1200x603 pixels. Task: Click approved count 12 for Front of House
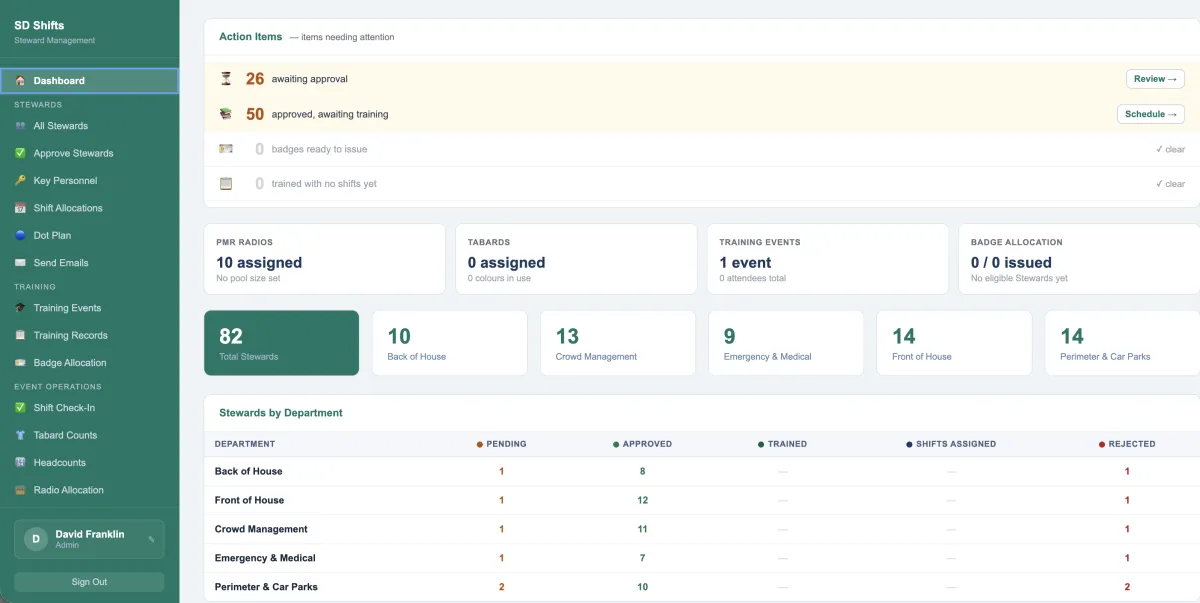pyautogui.click(x=643, y=500)
